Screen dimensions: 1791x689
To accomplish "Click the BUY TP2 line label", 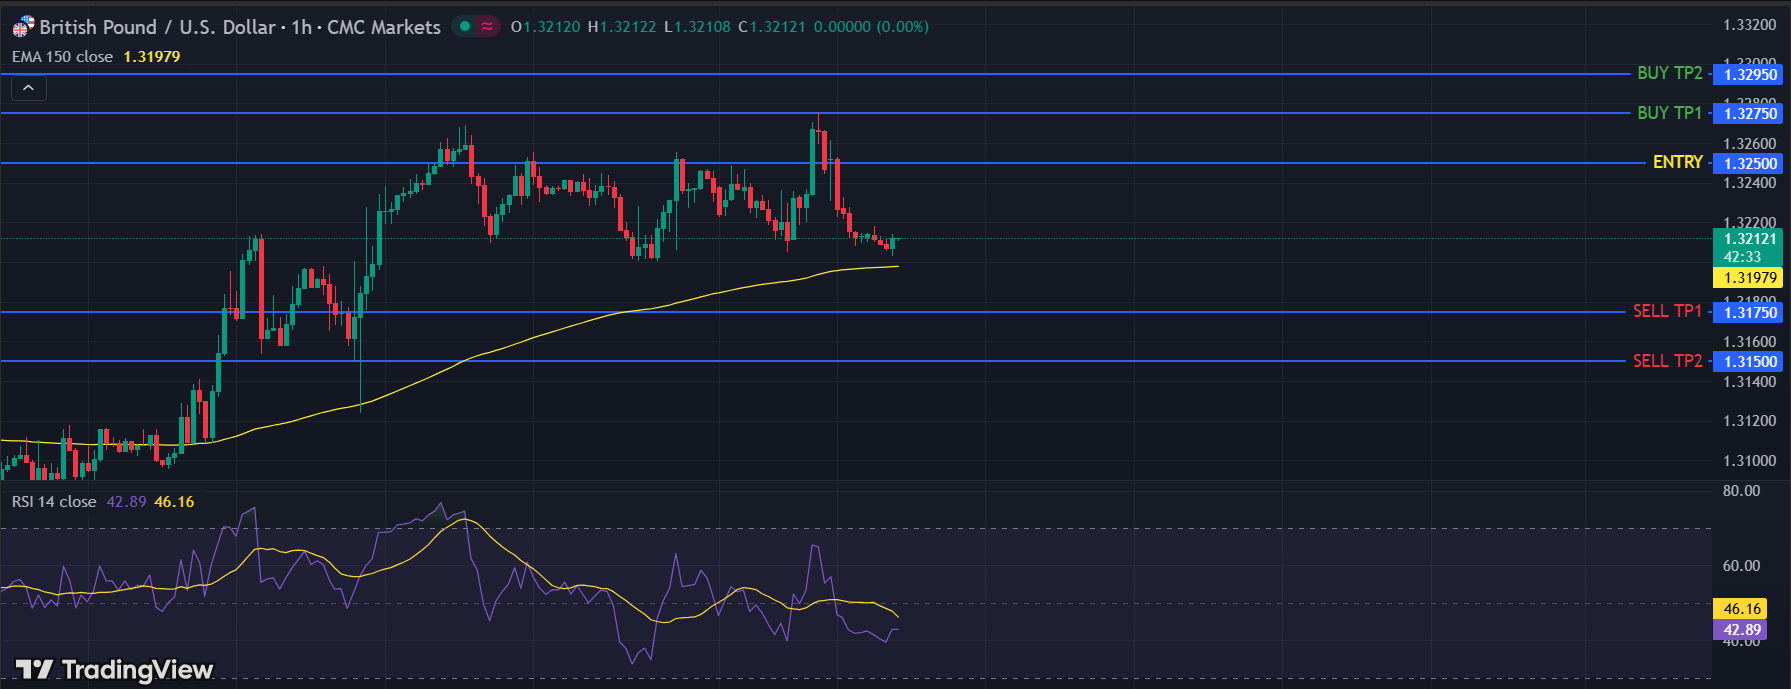I will pos(1669,73).
